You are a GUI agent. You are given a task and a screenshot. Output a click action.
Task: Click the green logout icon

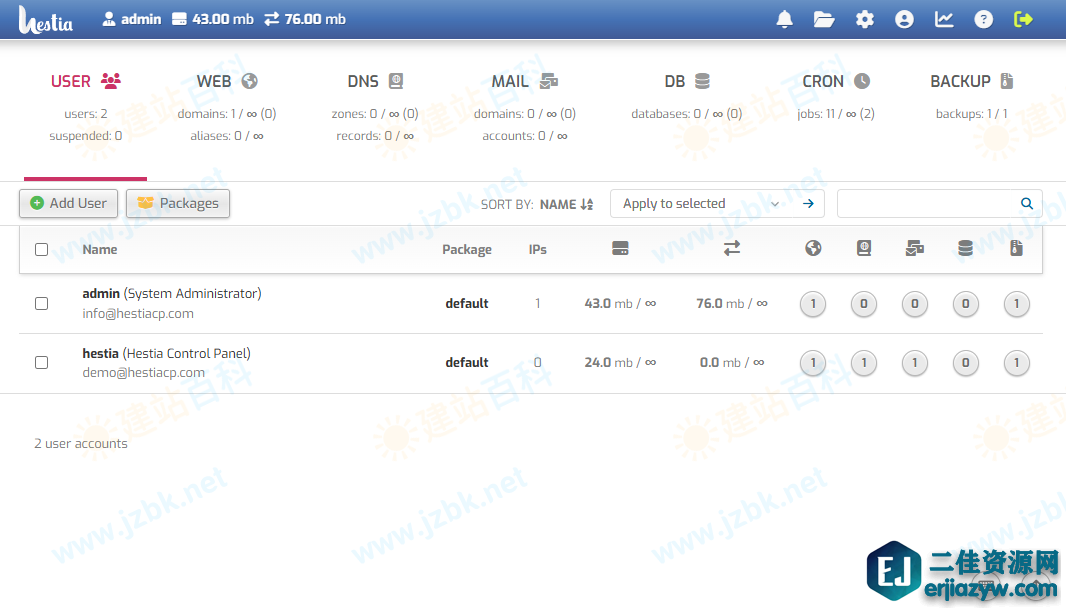click(x=1023, y=19)
